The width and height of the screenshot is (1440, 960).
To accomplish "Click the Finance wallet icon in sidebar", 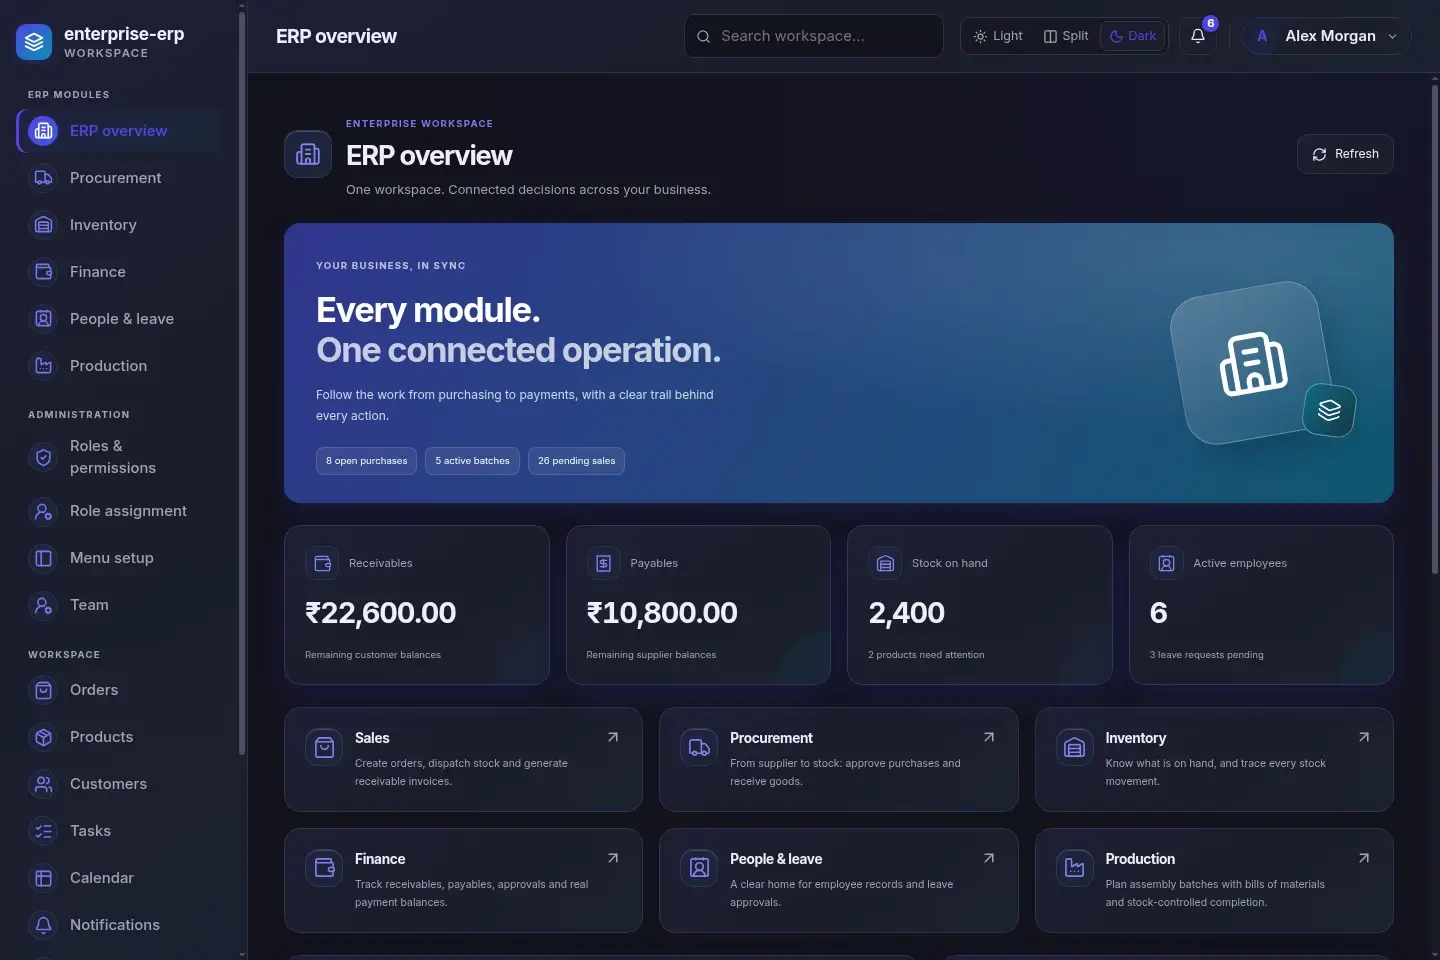I will point(43,272).
